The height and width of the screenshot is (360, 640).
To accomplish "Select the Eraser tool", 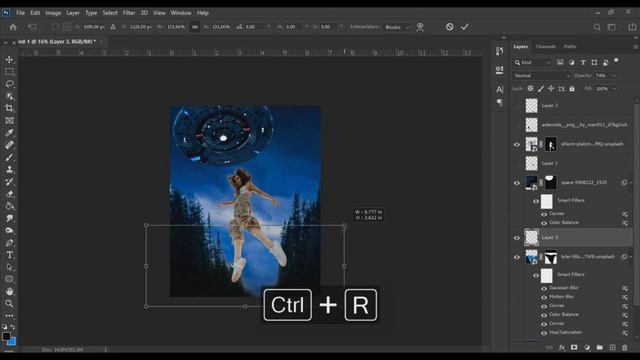I will click(9, 194).
